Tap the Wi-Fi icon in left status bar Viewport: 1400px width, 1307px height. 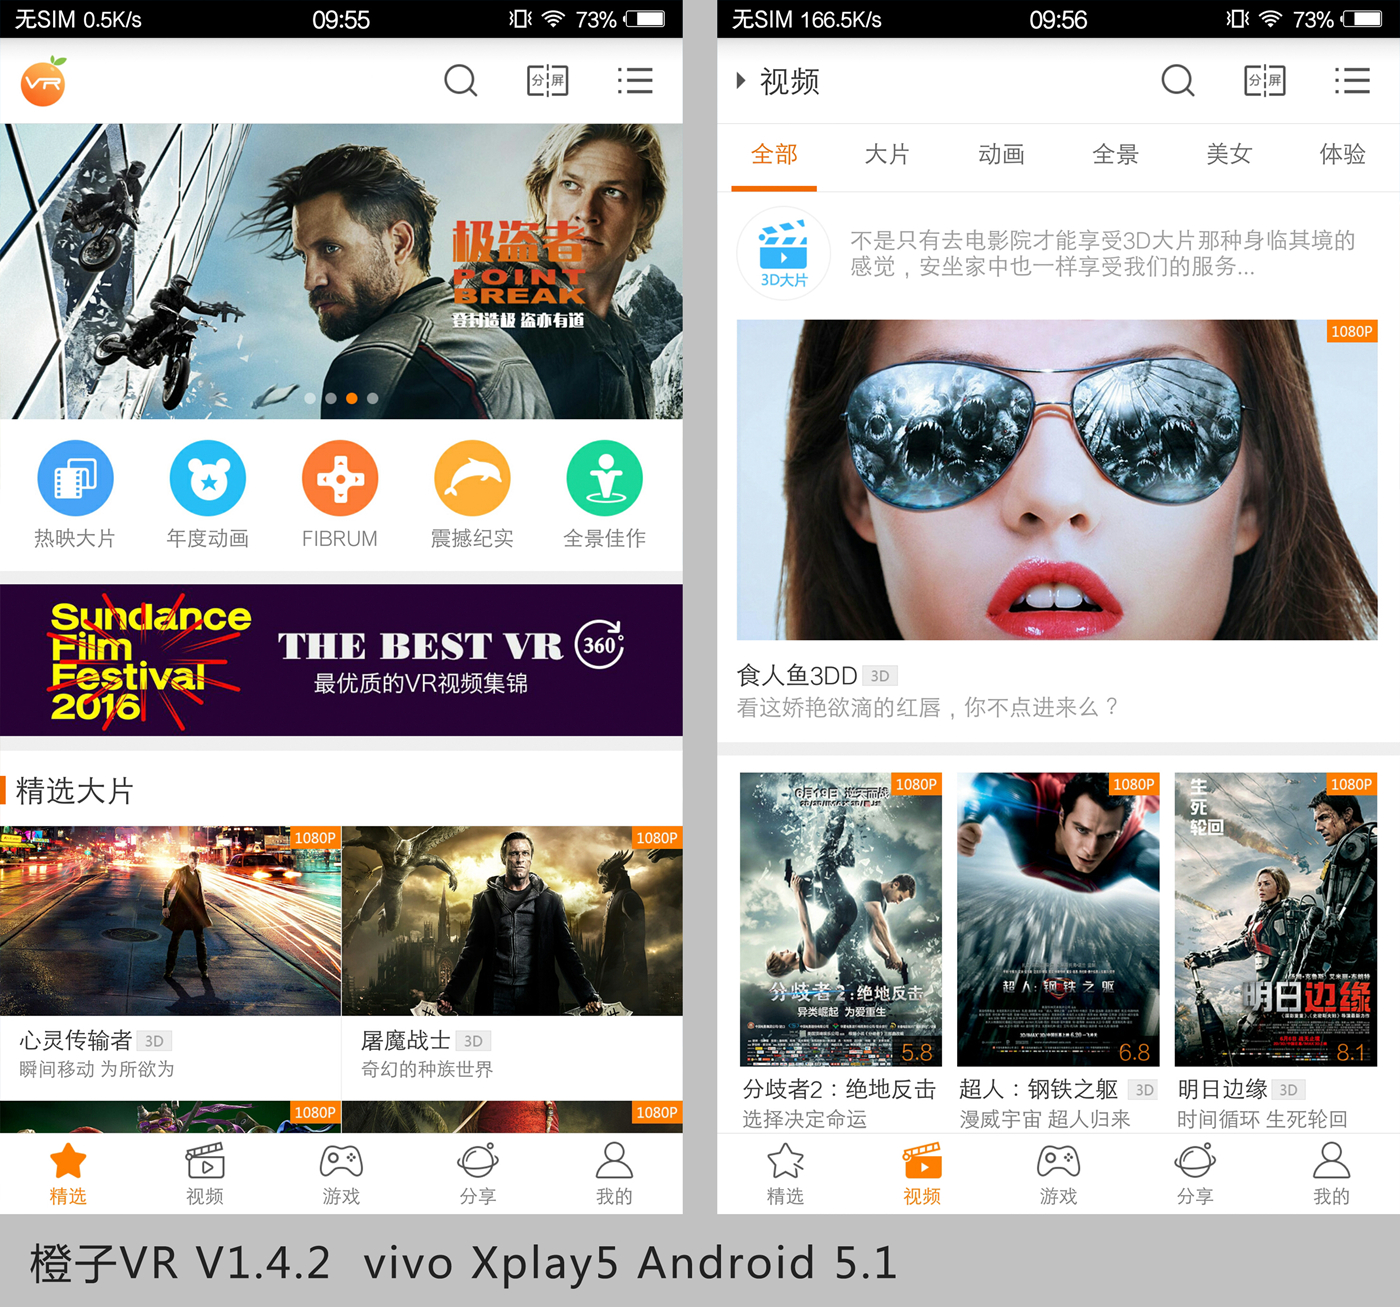click(x=553, y=19)
